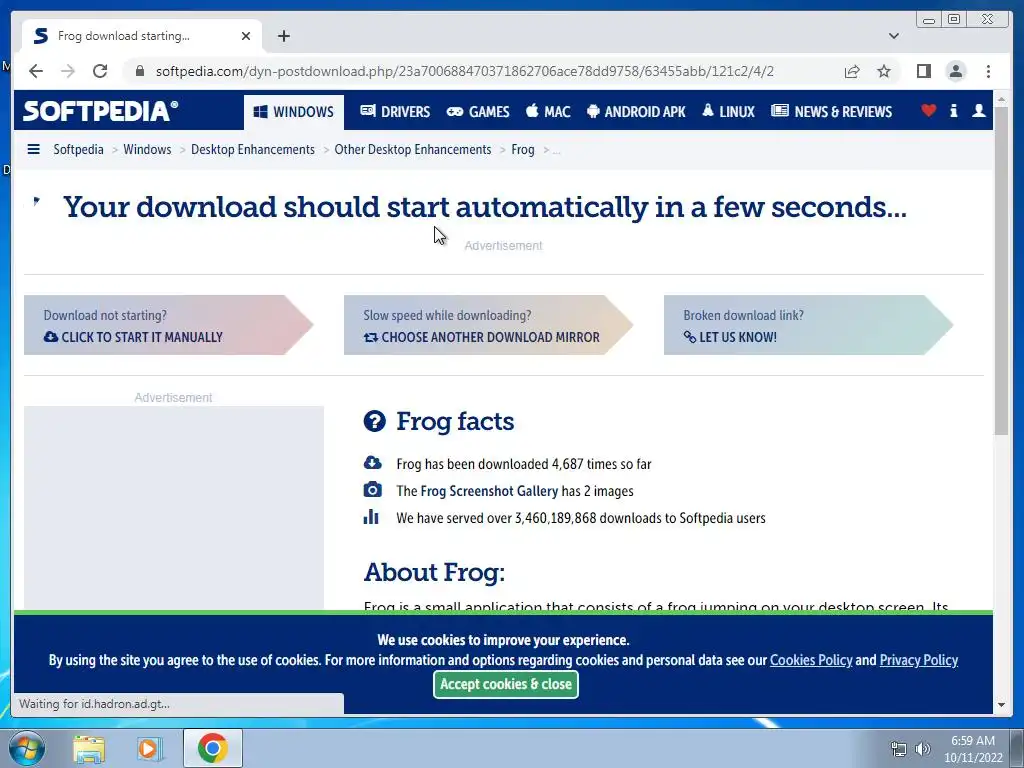
Task: Bookmark this page with star icon
Action: click(884, 71)
